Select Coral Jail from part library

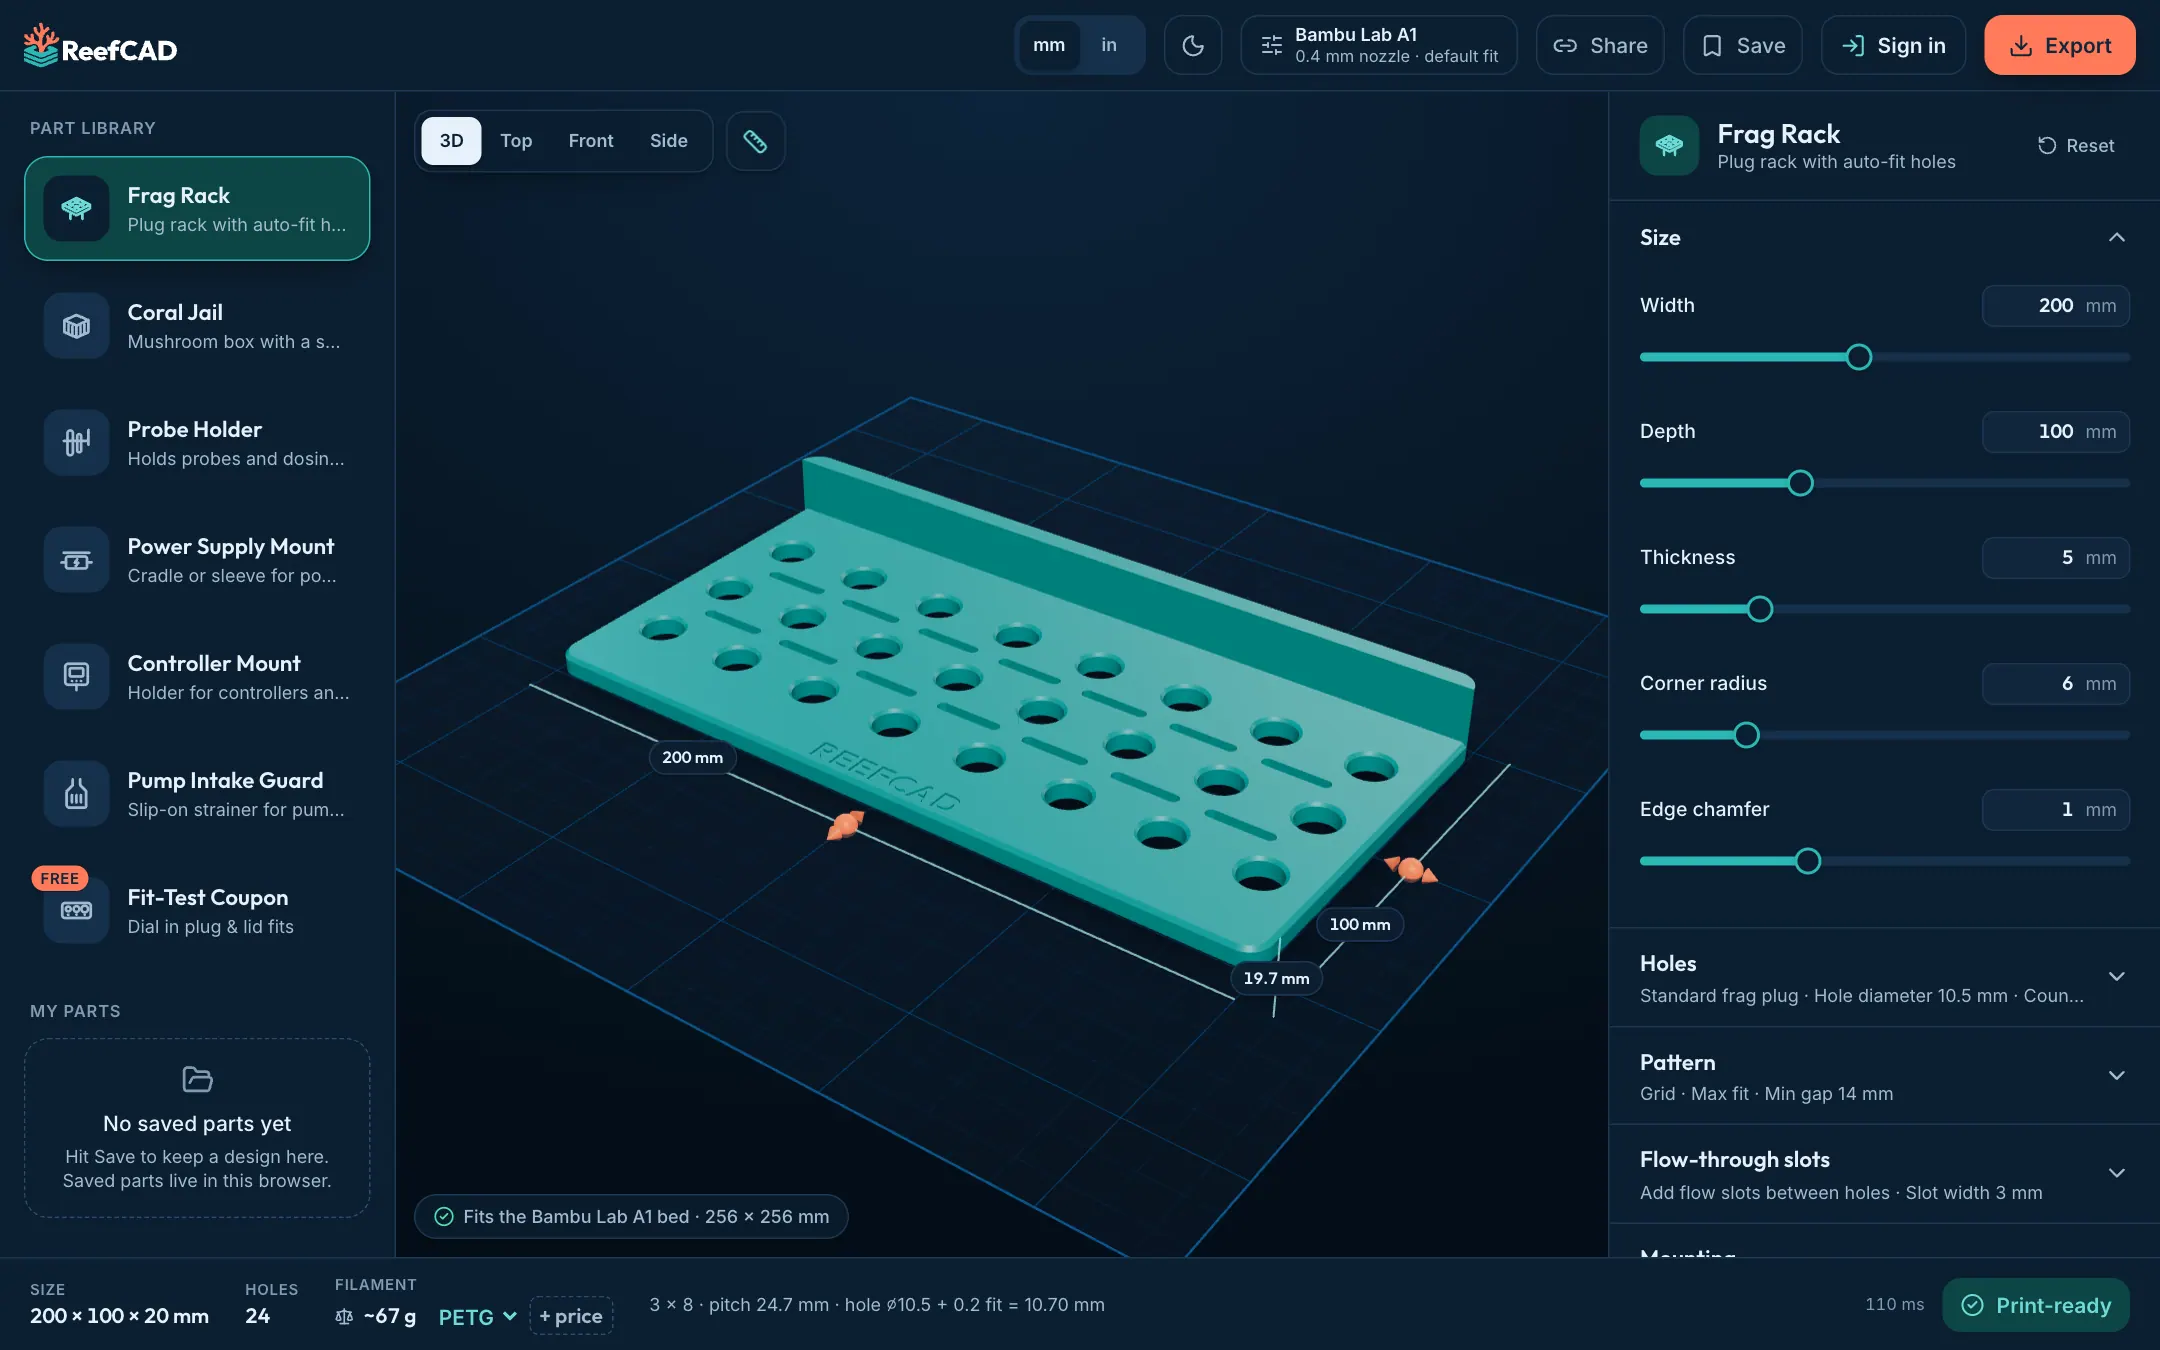click(x=197, y=326)
